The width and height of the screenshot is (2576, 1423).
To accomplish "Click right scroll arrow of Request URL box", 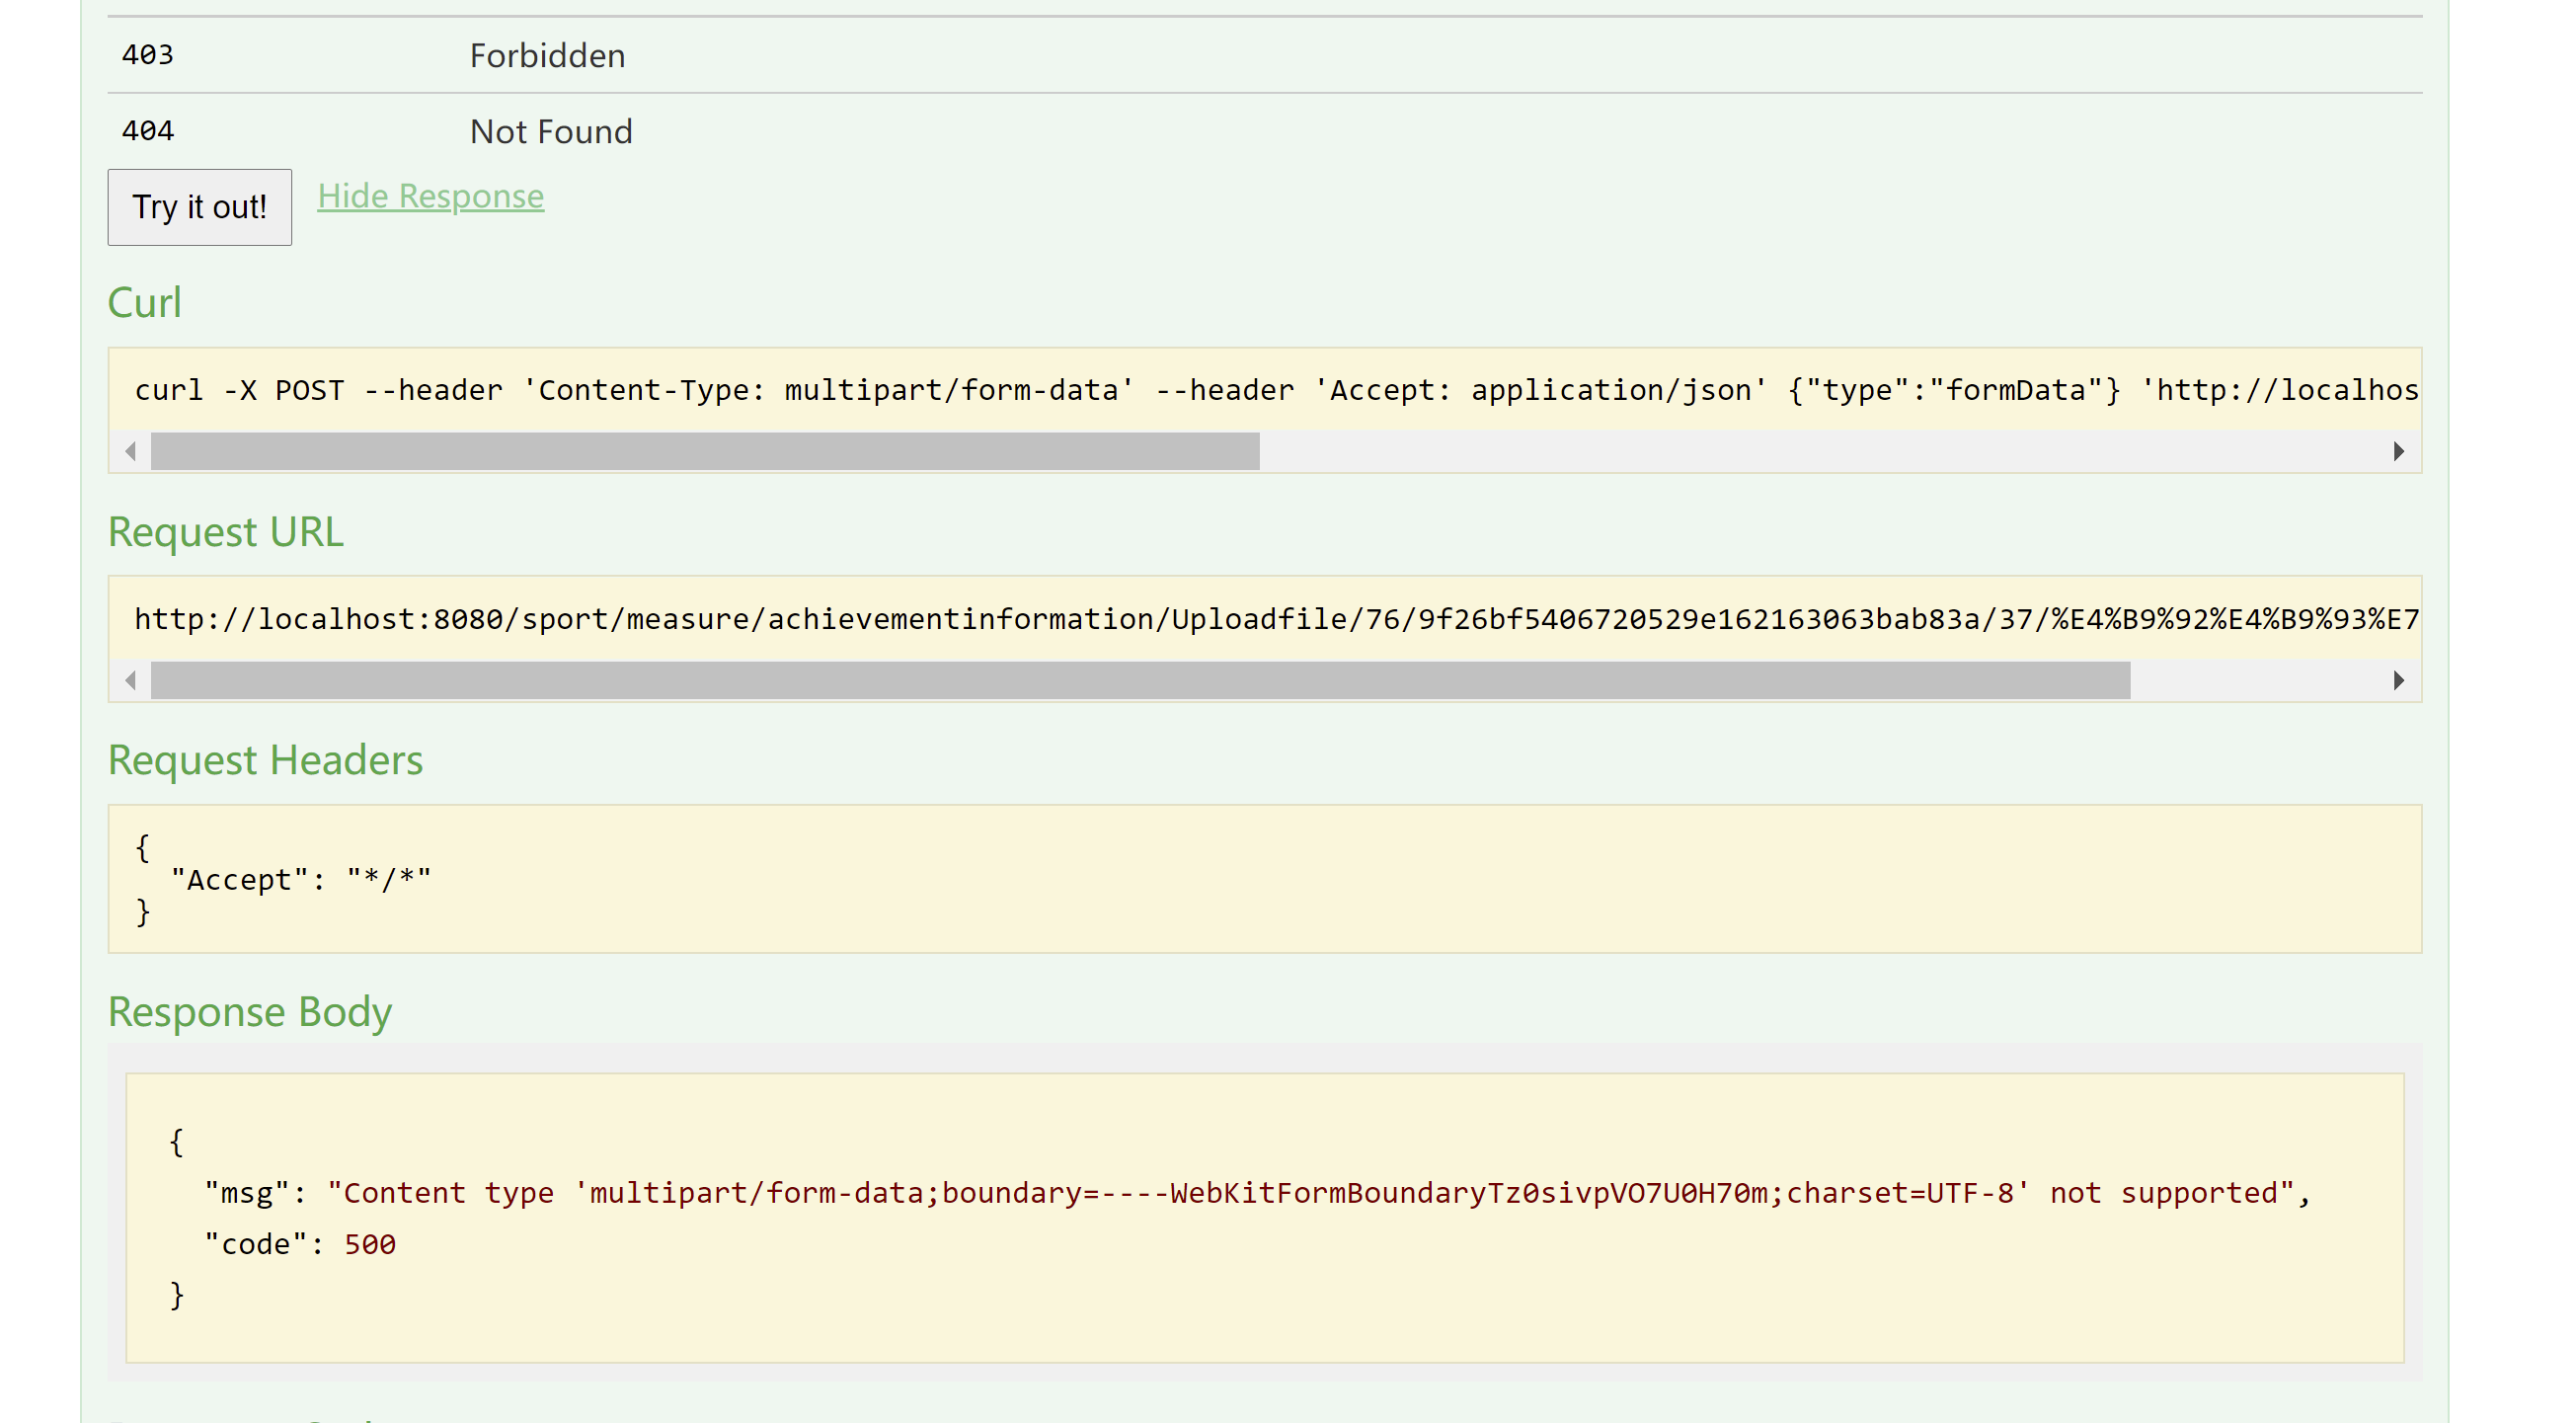I will [2398, 681].
